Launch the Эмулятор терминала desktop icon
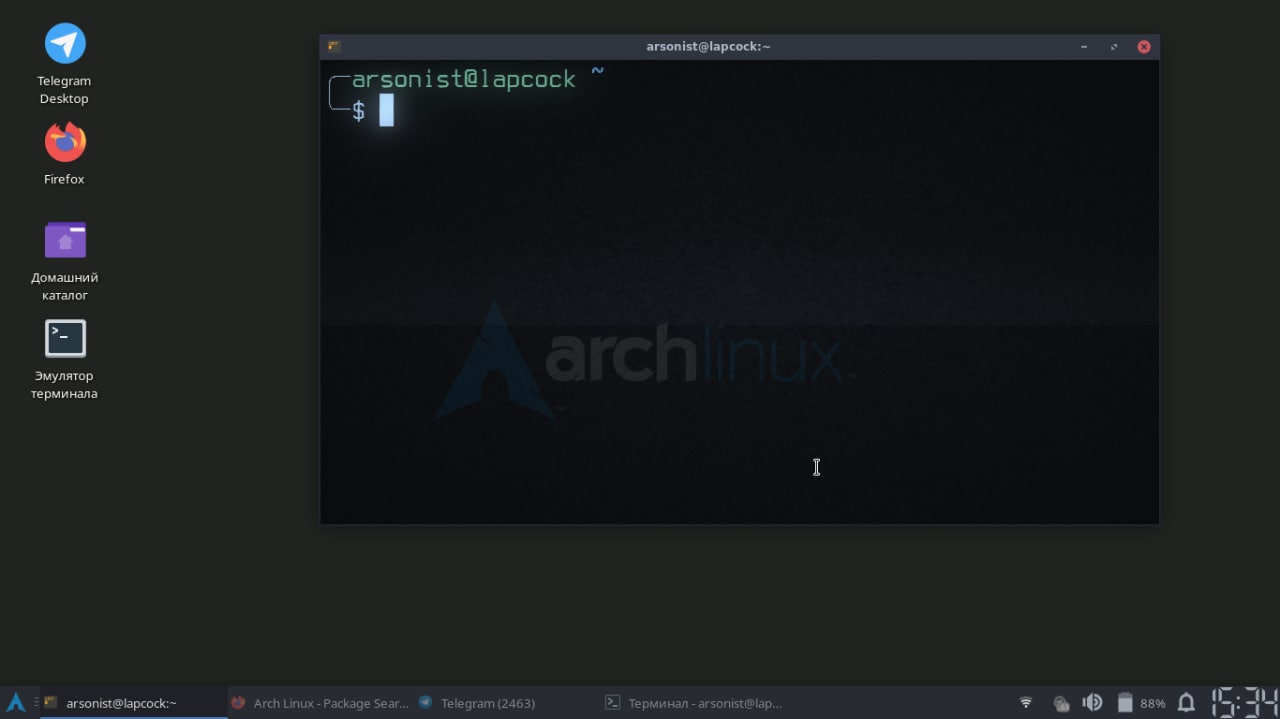This screenshot has height=719, width=1280. tap(65, 338)
